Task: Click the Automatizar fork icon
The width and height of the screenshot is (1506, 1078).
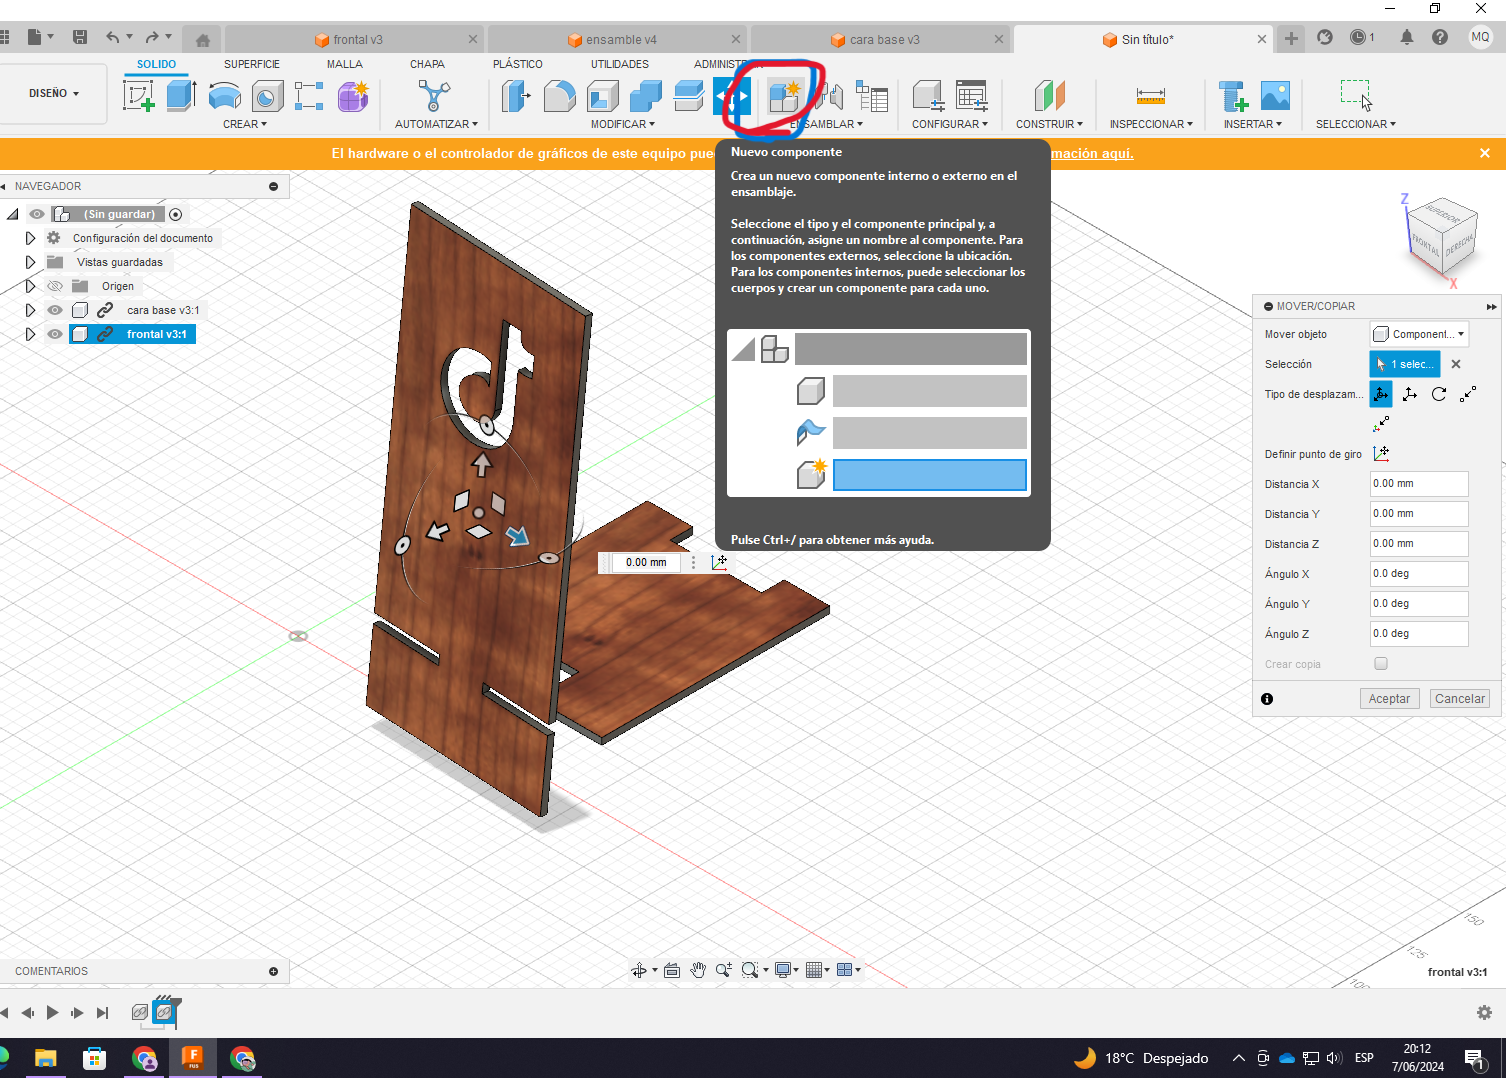Action: pyautogui.click(x=434, y=96)
